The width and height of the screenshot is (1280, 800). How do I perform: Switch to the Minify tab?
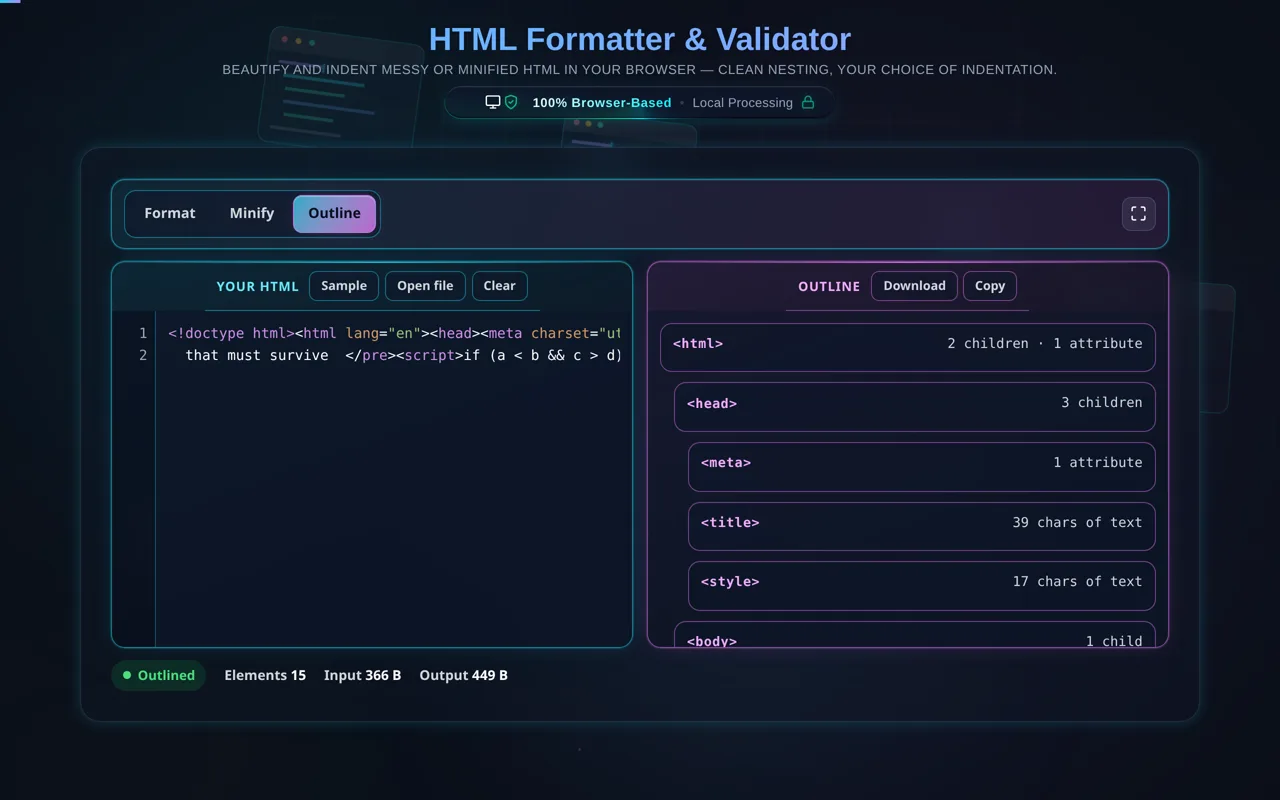252,214
